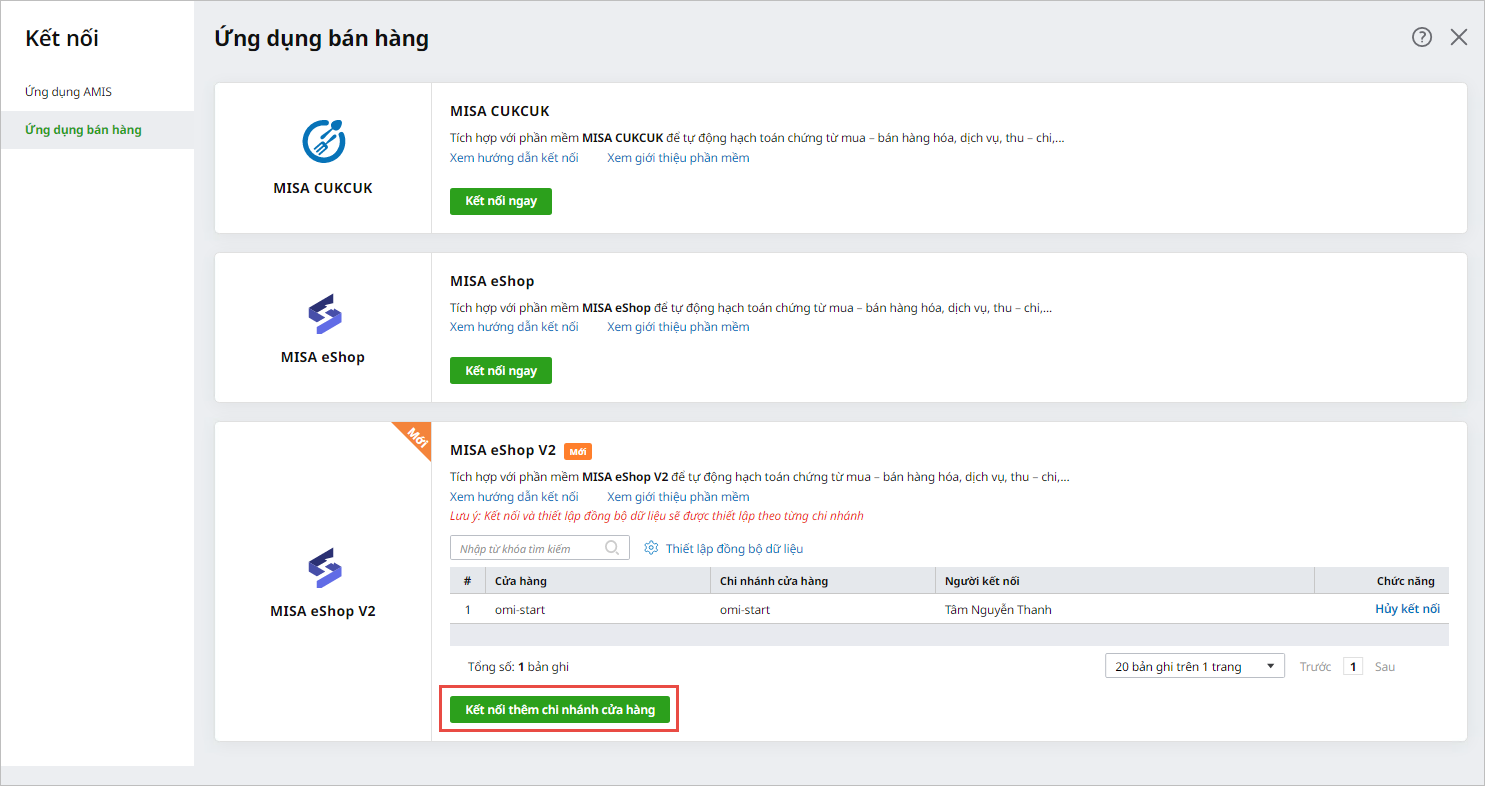Focus the Nhập từ khóa tìm kiếm field

[540, 548]
